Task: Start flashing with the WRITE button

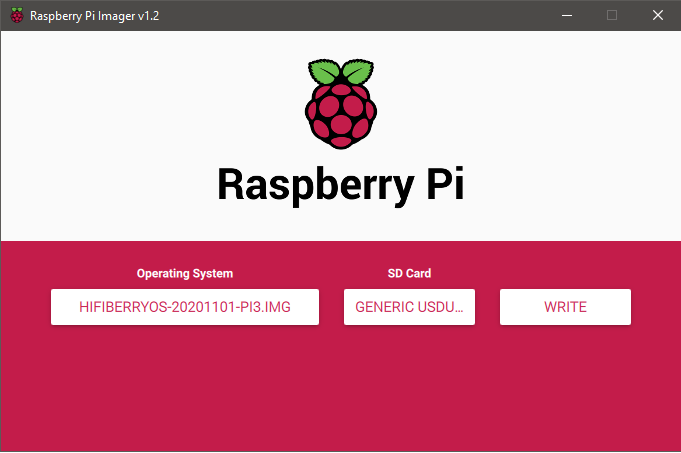Action: pos(565,307)
